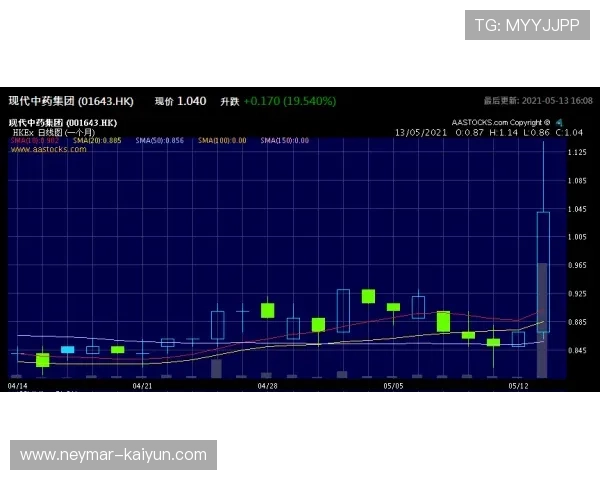Select the SMA(20) indicator label
This screenshot has height=480, width=600.
click(x=97, y=141)
